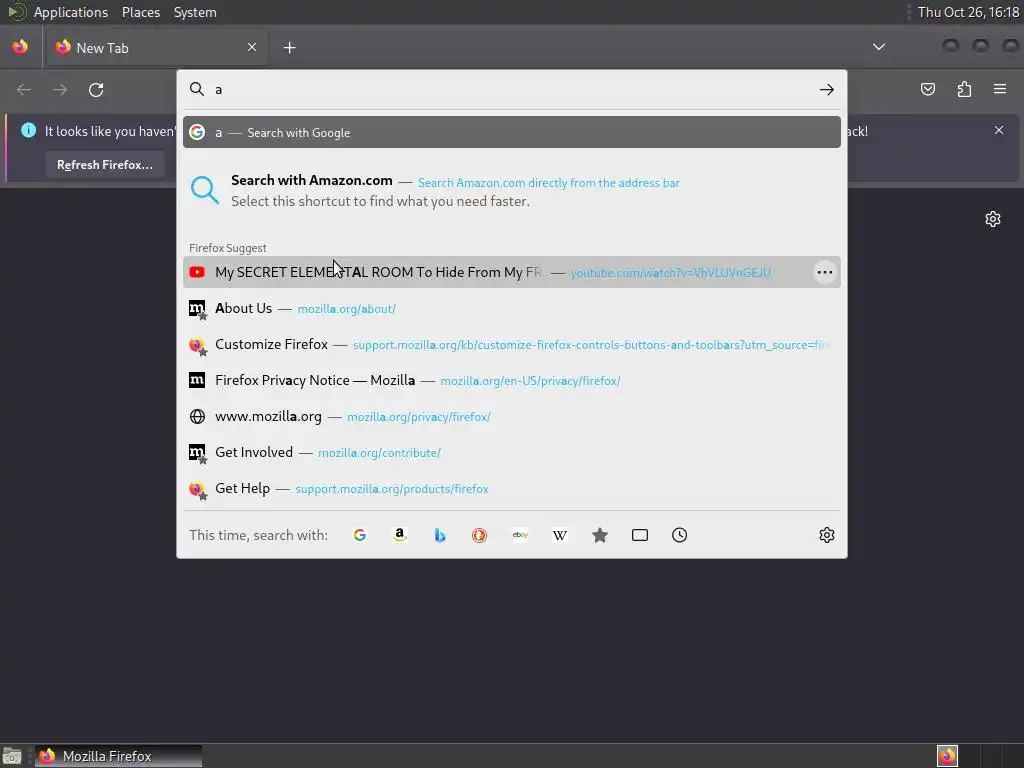This screenshot has height=768, width=1024.
Task: Search bookmarks using the star icon
Action: [x=600, y=536]
